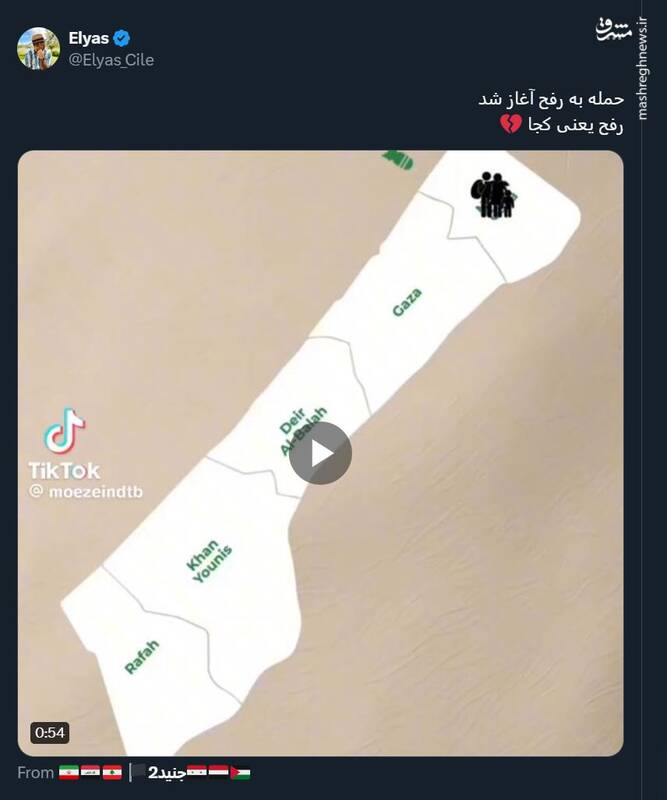Image resolution: width=667 pixels, height=800 pixels.
Task: Click the broken heart emoji
Action: [510, 124]
